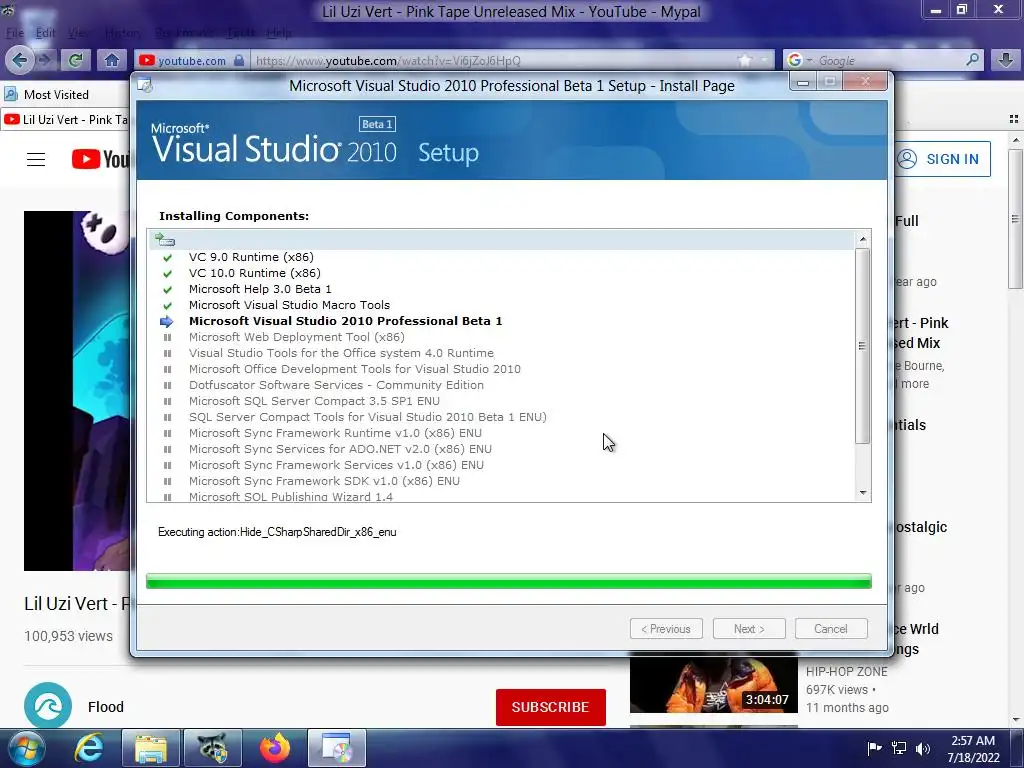The width and height of the screenshot is (1024, 768).
Task: Click the setup dialog title bar icon
Action: point(145,86)
